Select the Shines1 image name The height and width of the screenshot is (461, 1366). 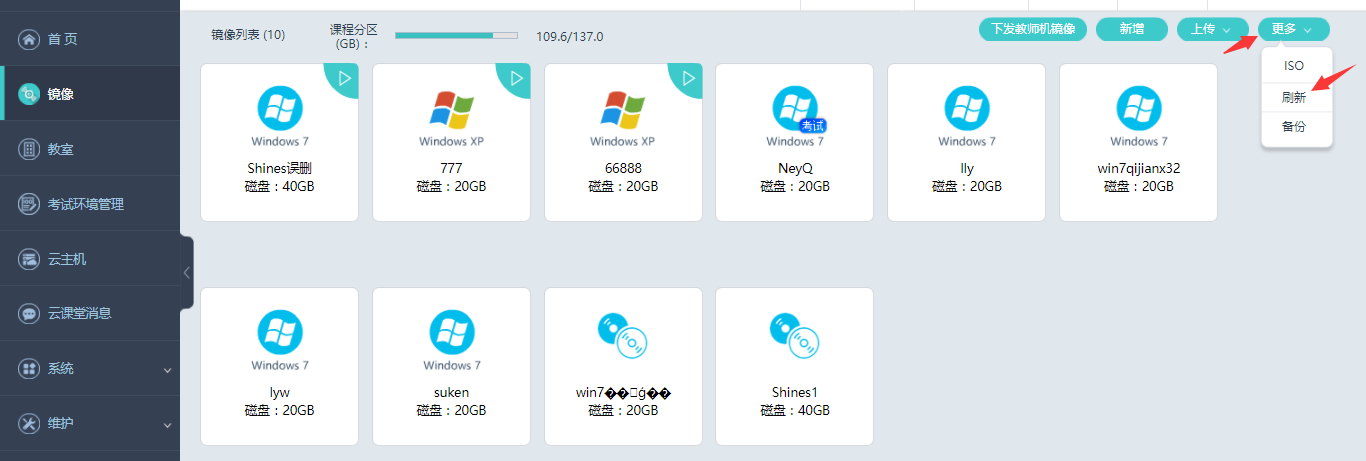coord(795,392)
